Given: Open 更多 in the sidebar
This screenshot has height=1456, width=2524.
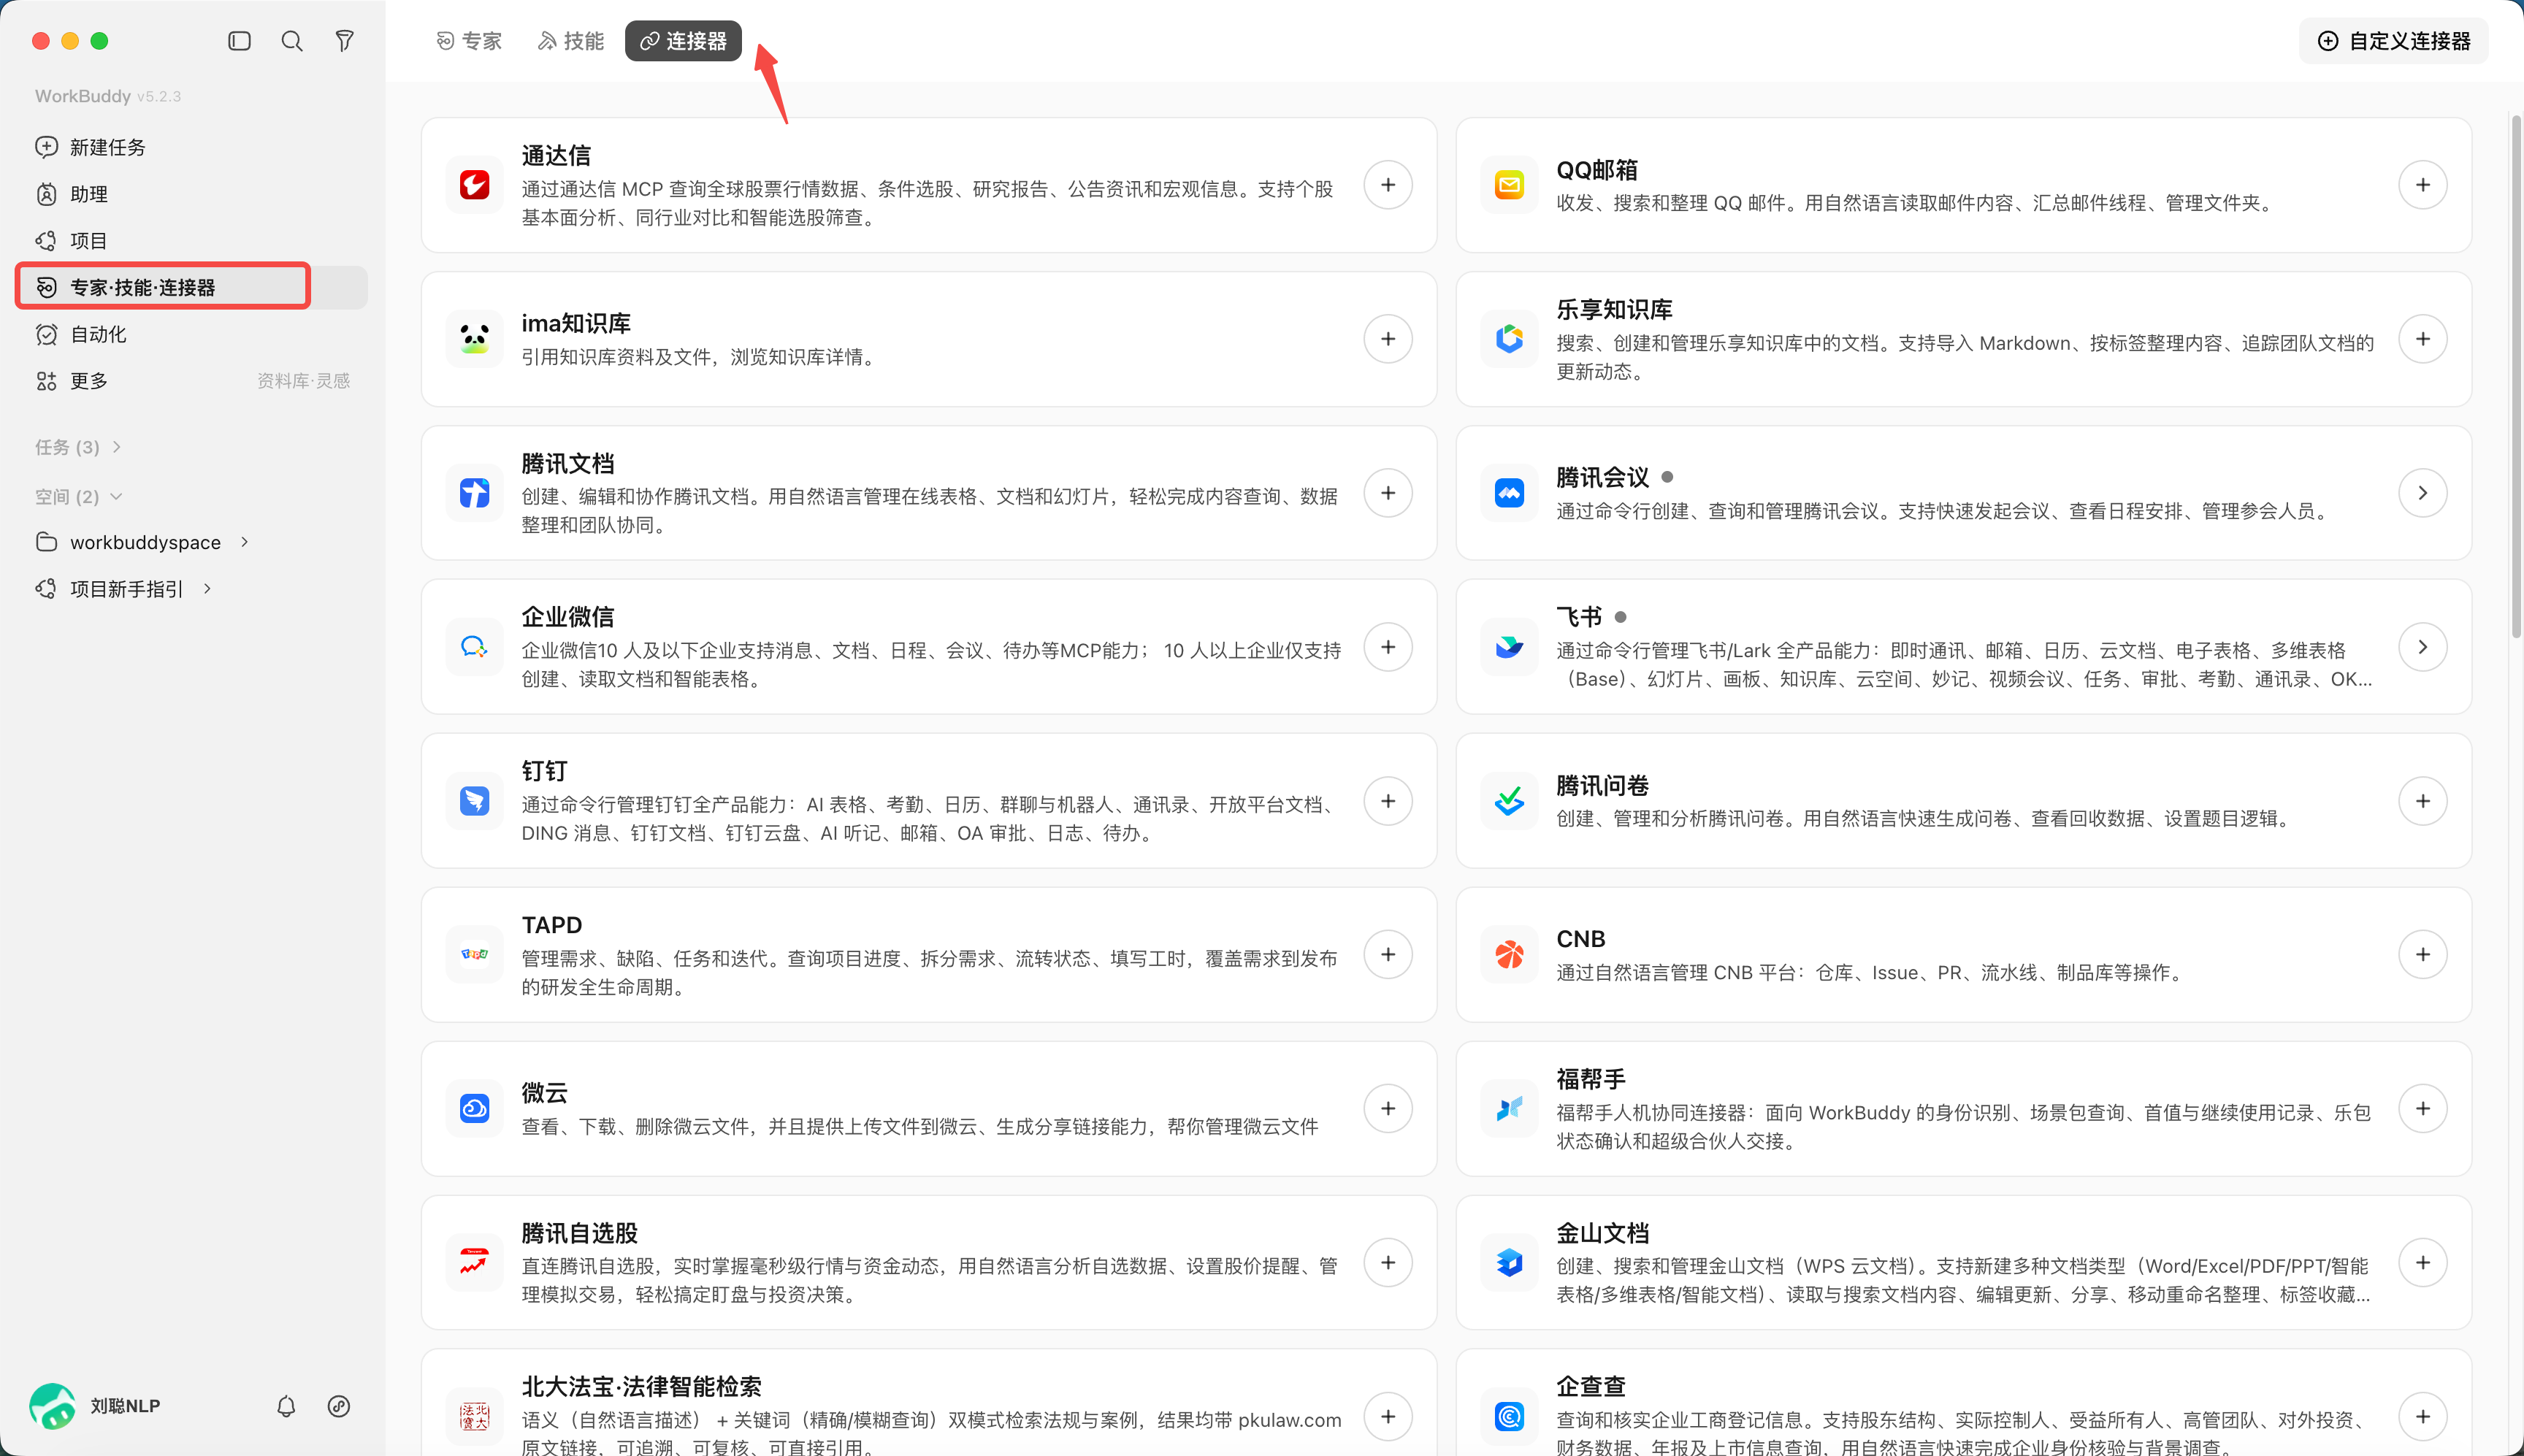Looking at the screenshot, I should pyautogui.click(x=192, y=381).
